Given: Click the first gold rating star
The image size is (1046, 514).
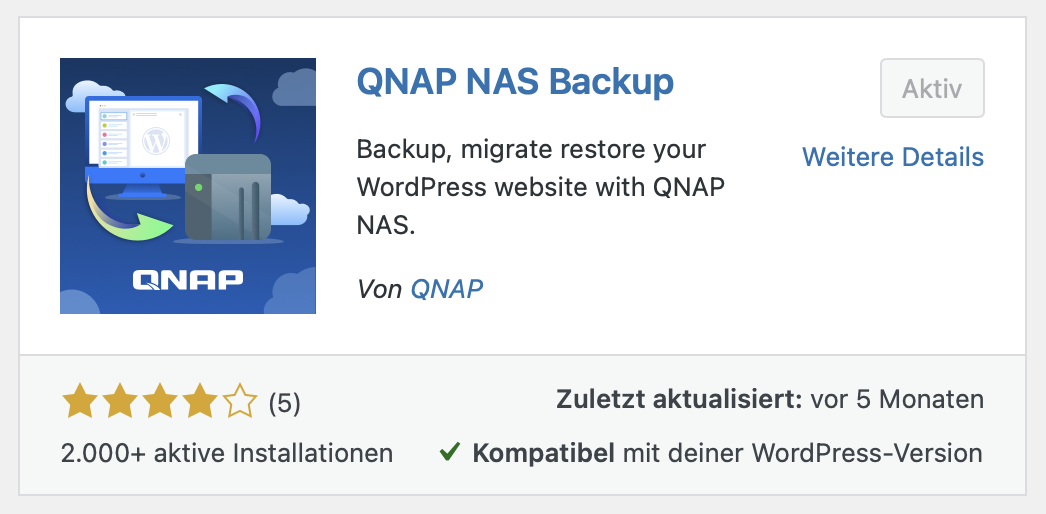Looking at the screenshot, I should tap(79, 403).
